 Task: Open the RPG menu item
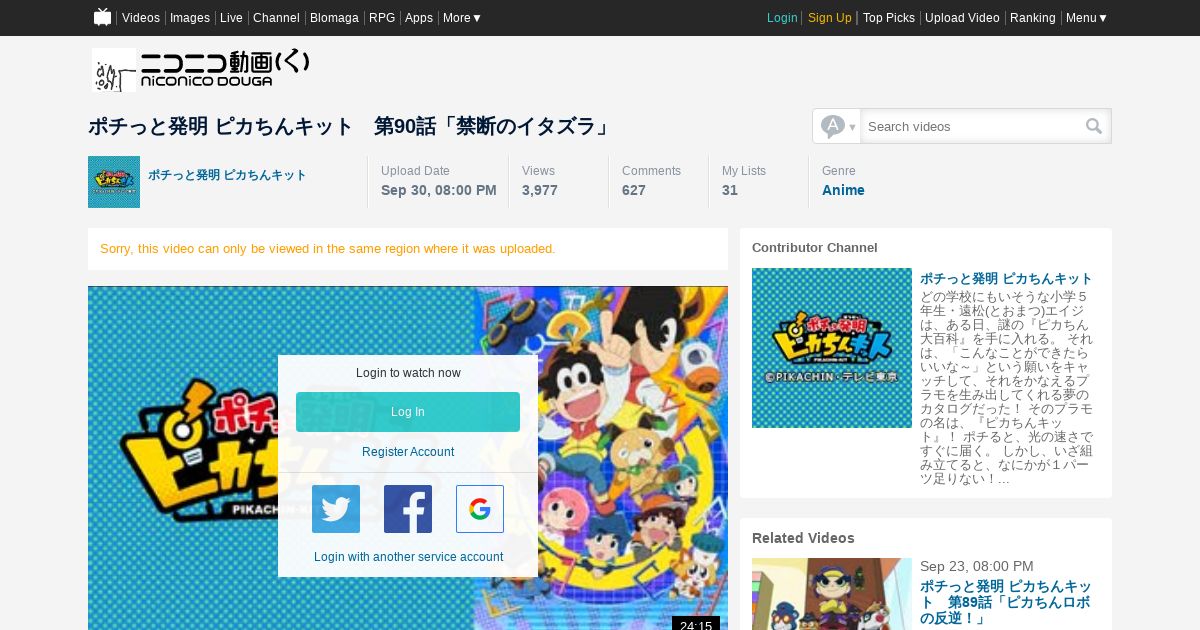(x=382, y=18)
